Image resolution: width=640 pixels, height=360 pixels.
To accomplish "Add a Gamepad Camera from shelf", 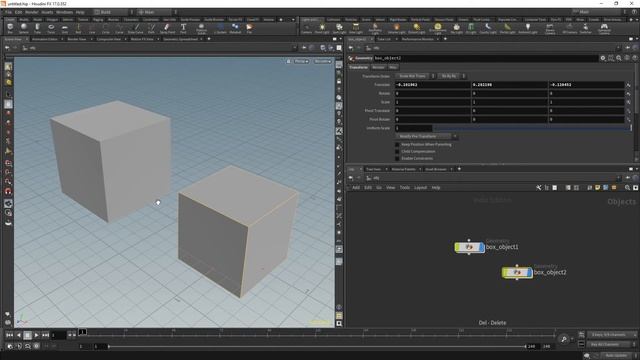I will (604, 28).
